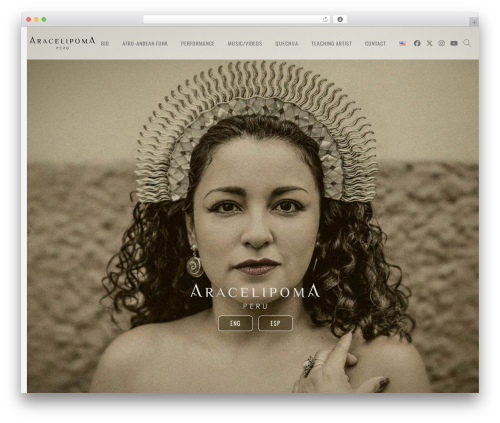Choose the ENG language button
The height and width of the screenshot is (423, 500).
(235, 323)
